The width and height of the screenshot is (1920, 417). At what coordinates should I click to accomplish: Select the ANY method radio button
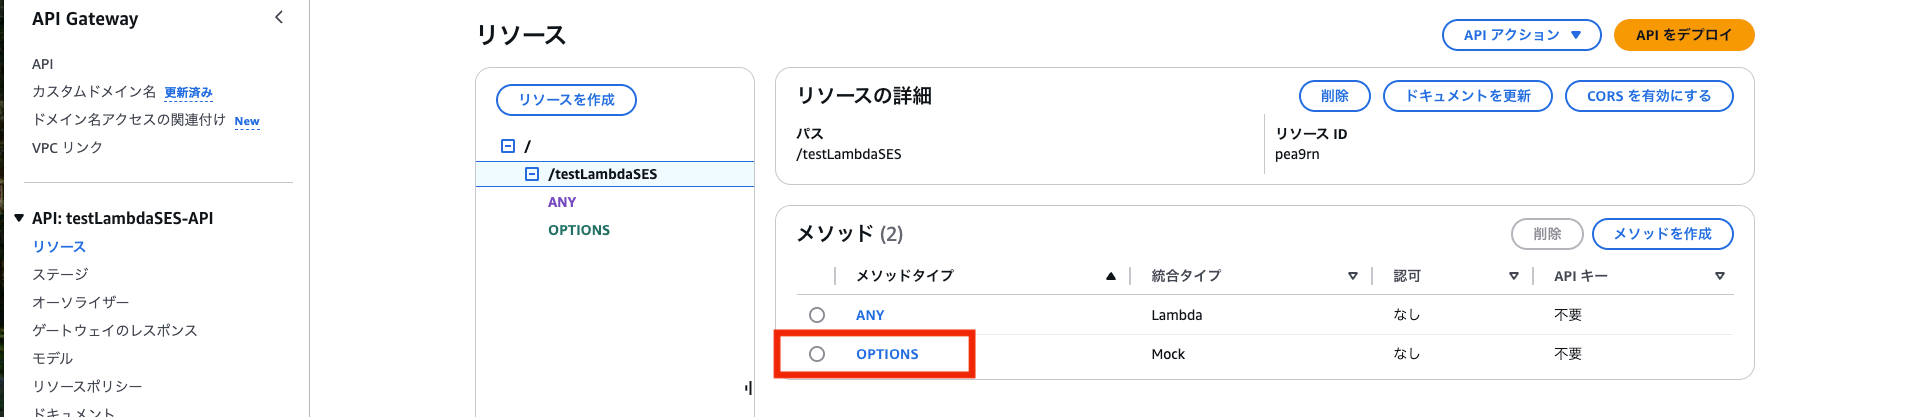817,315
